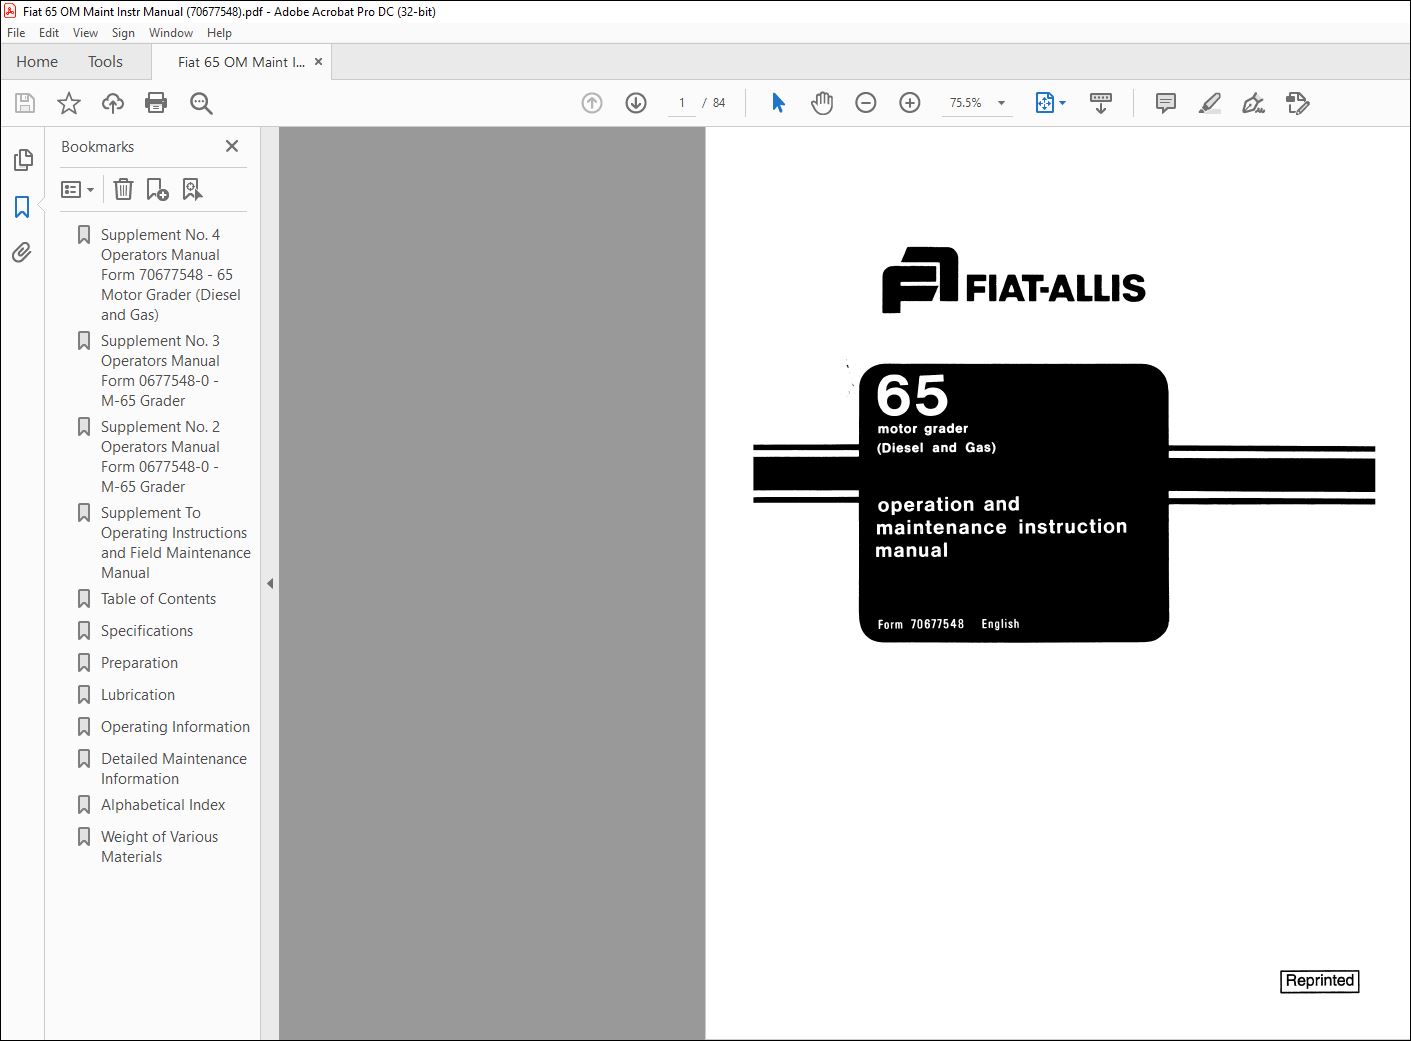The width and height of the screenshot is (1411, 1041).
Task: Jump to the Operating Information bookmark
Action: pyautogui.click(x=175, y=727)
